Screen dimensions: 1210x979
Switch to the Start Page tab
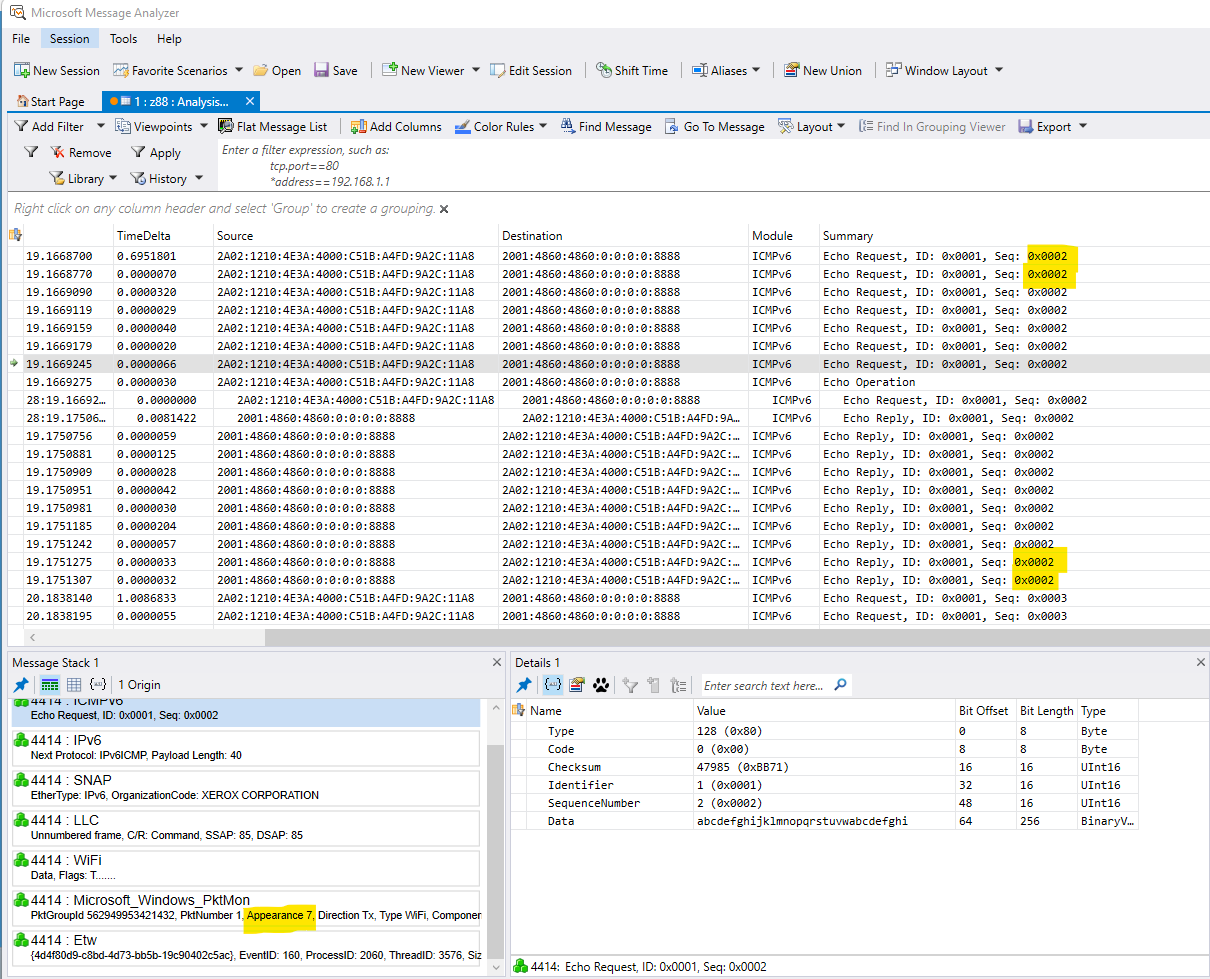(50, 102)
